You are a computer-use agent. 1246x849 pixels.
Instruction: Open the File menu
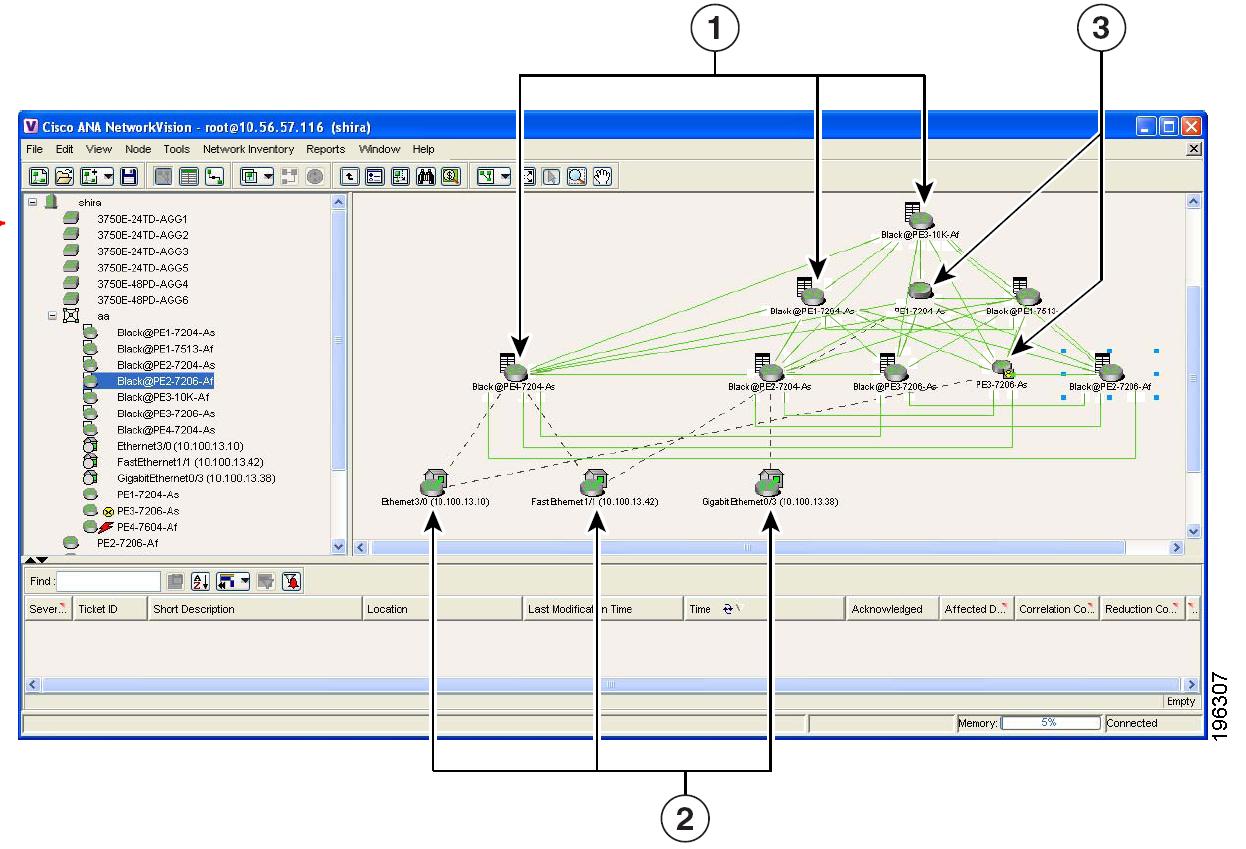tap(35, 149)
